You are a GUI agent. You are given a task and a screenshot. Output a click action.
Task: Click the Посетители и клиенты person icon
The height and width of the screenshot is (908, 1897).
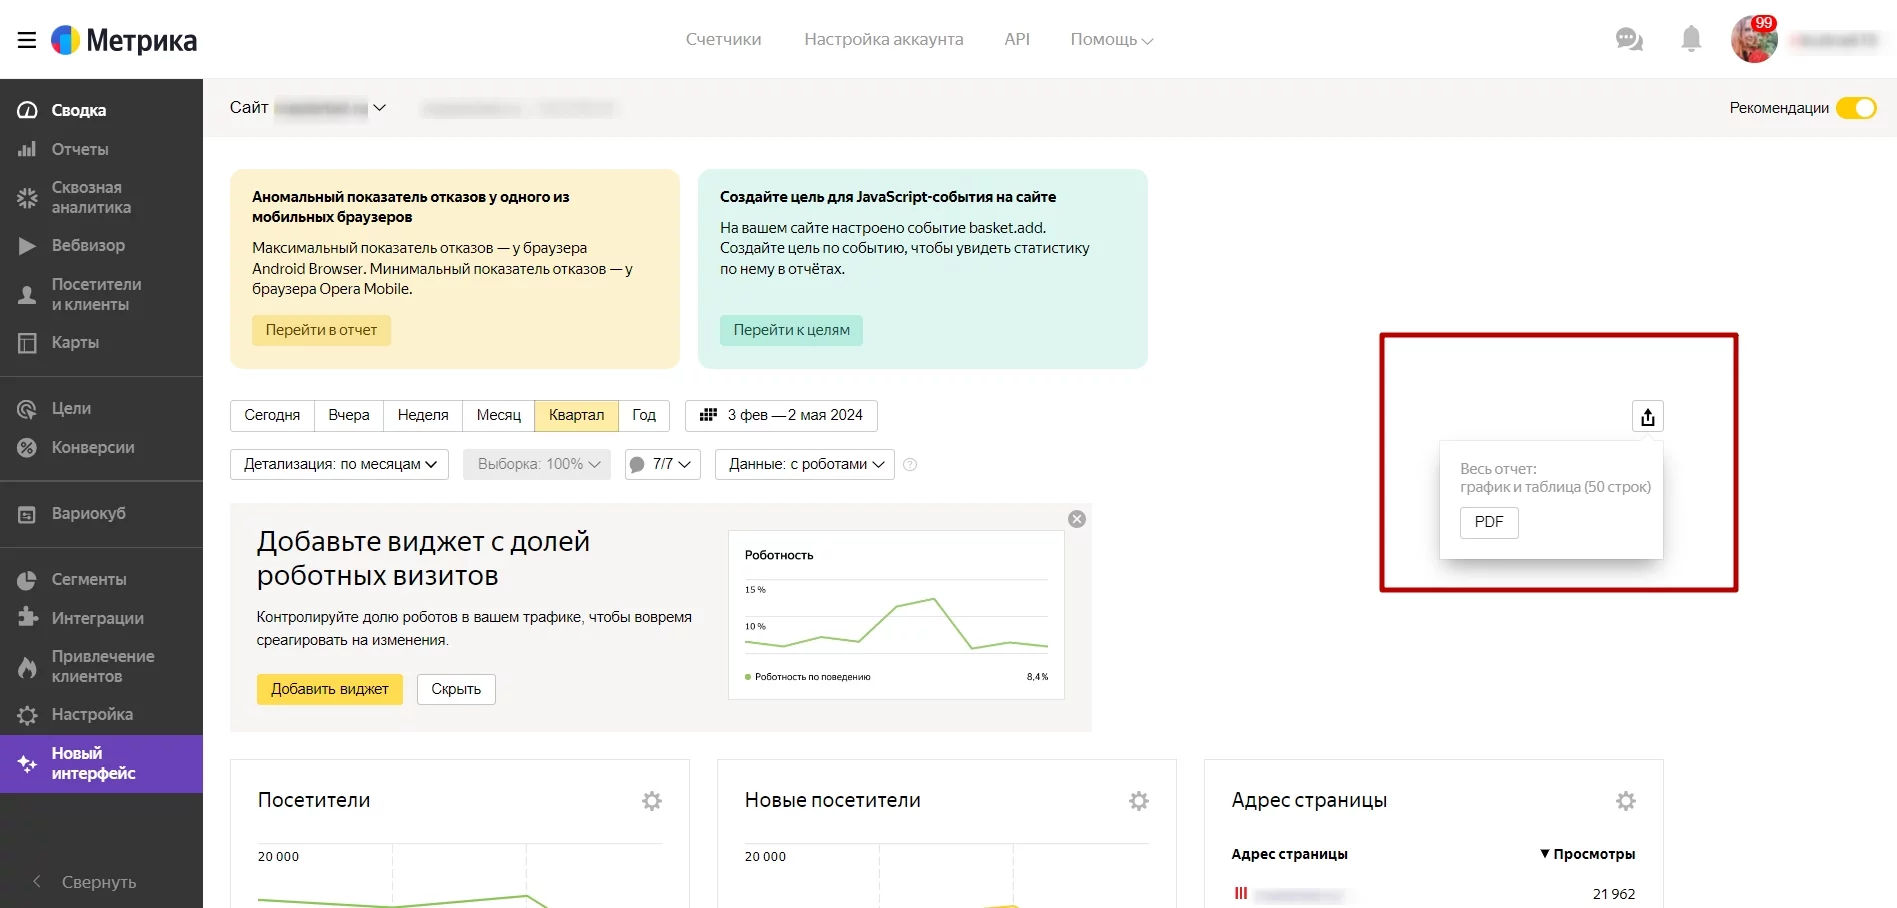point(27,294)
